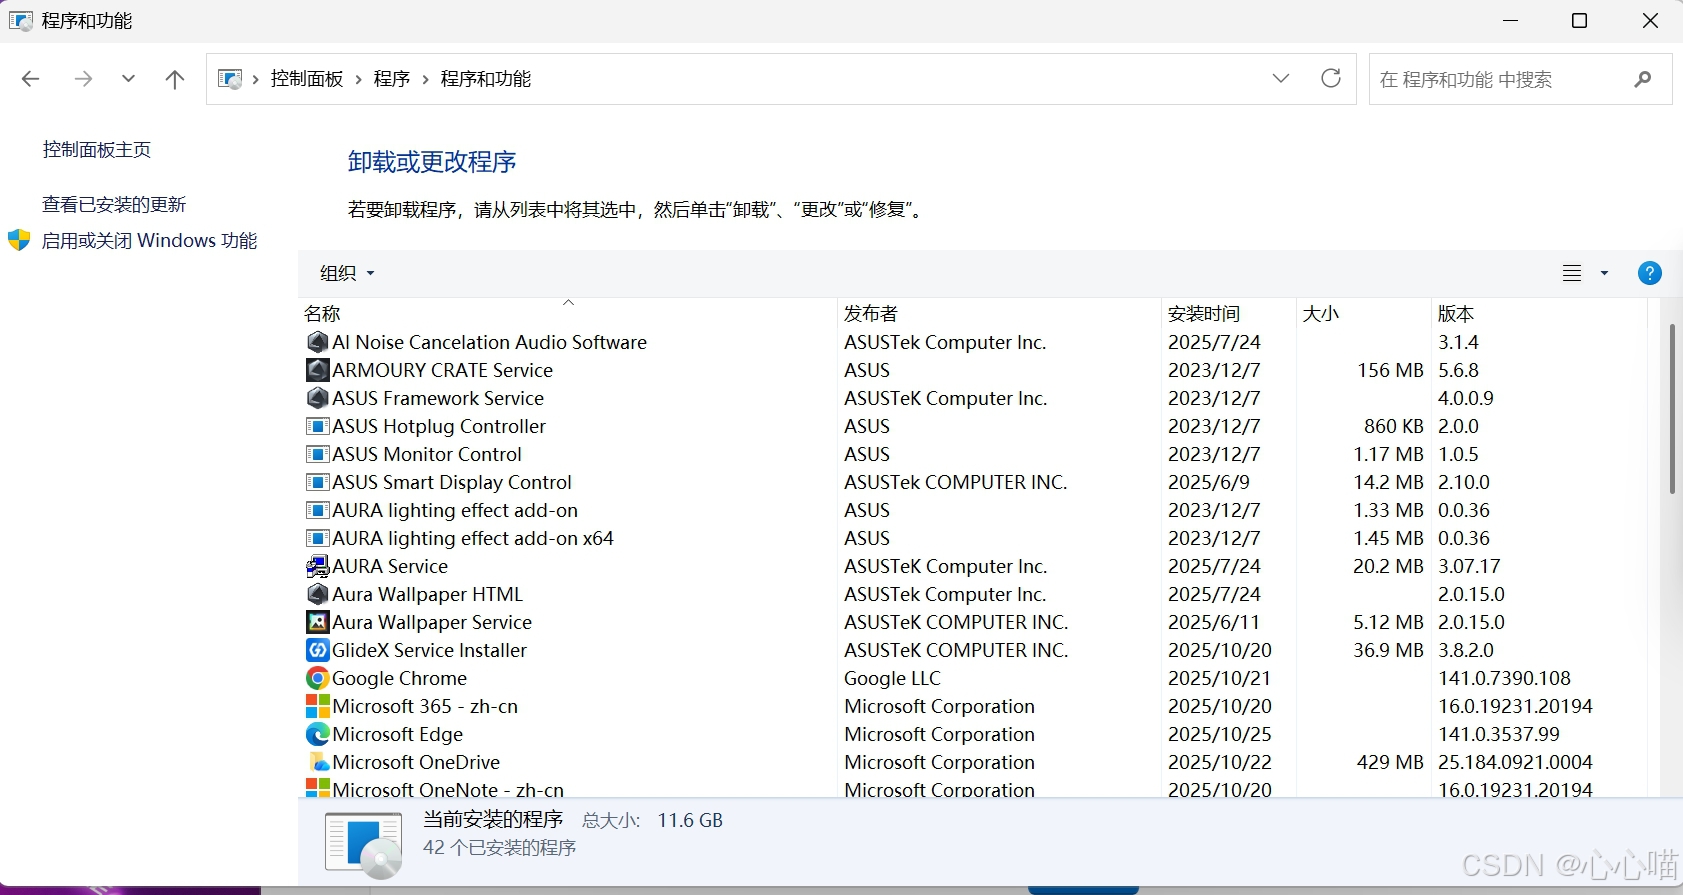
Task: Select the AURA Service icon
Action: [317, 566]
